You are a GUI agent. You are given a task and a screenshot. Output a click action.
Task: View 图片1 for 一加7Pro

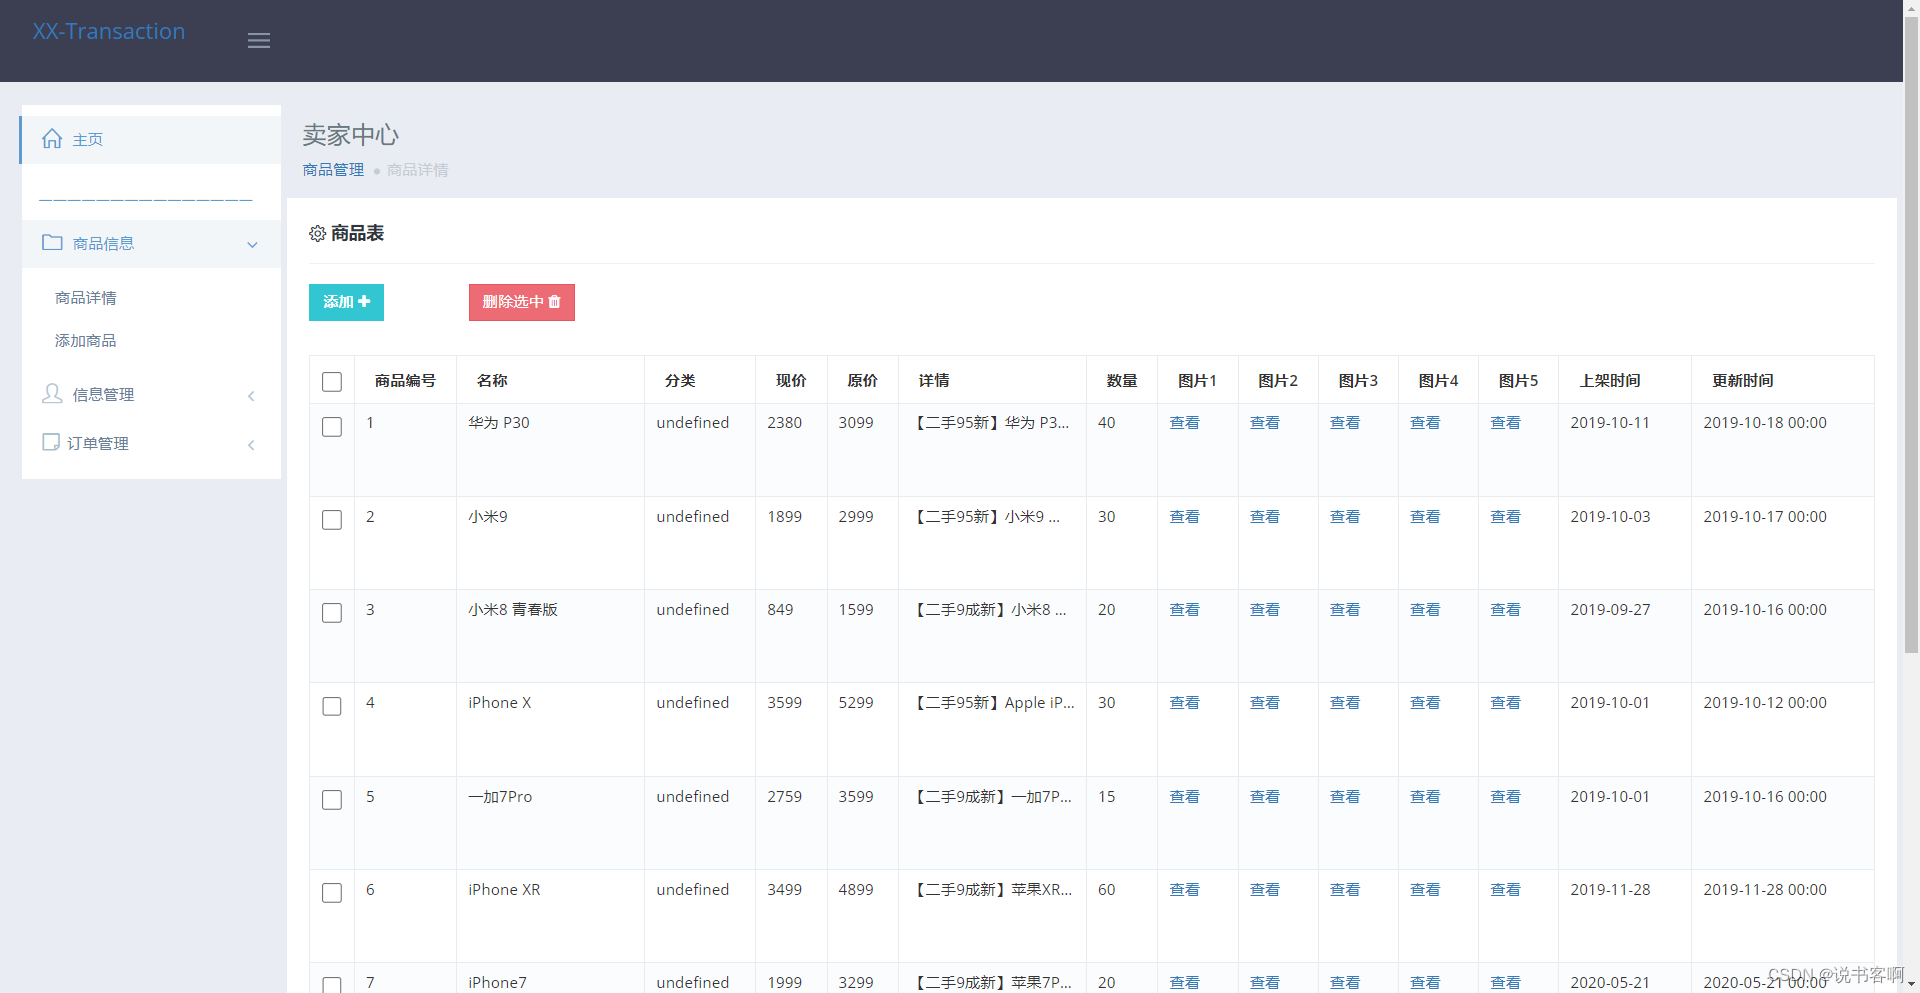(x=1185, y=797)
